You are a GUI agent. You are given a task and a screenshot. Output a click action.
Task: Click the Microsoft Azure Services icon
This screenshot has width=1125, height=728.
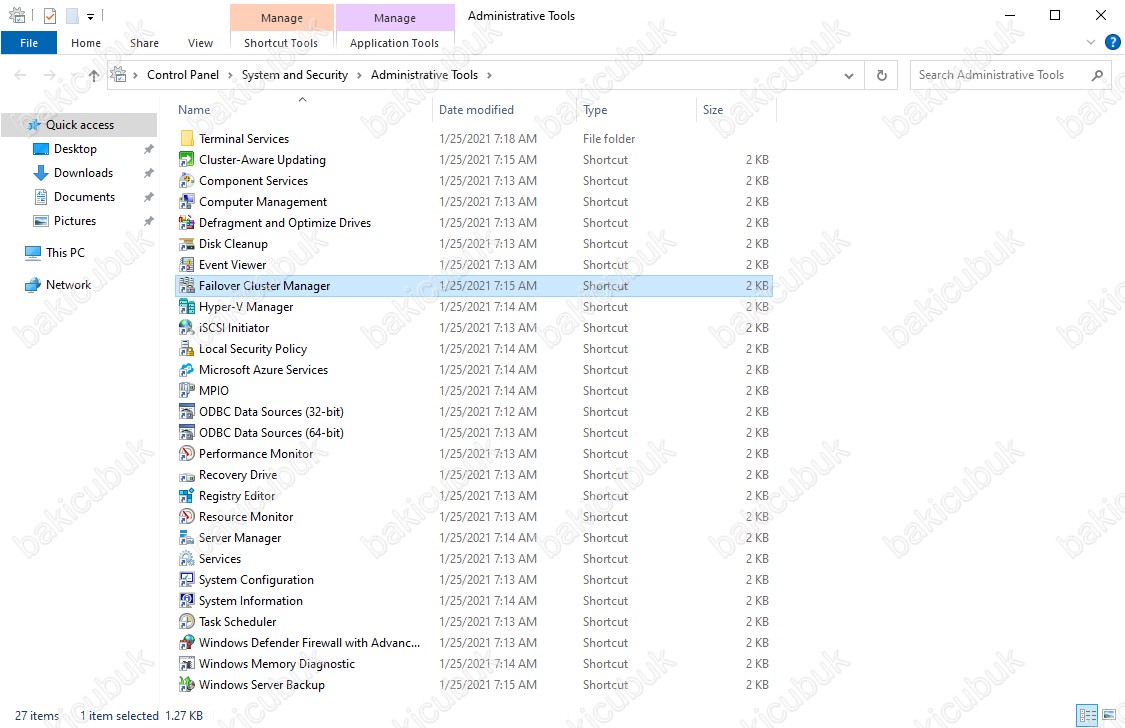(187, 369)
